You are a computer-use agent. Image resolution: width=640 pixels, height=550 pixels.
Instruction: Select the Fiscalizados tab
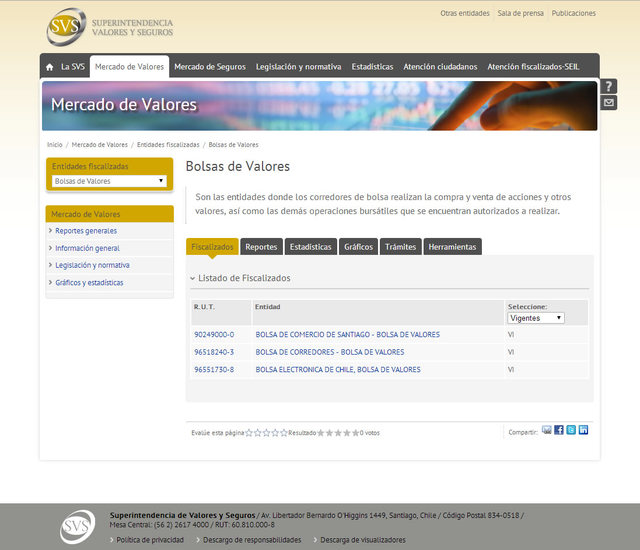(212, 247)
